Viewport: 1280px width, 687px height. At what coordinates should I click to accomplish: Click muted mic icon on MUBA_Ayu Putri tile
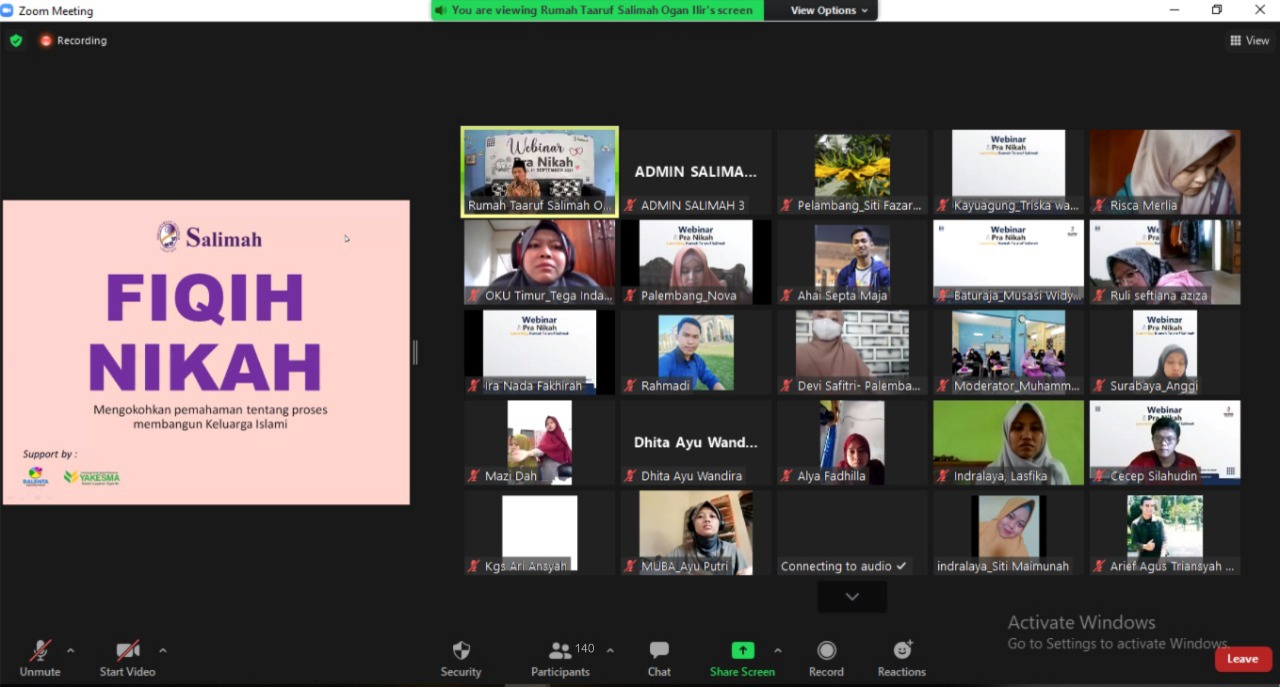click(630, 566)
